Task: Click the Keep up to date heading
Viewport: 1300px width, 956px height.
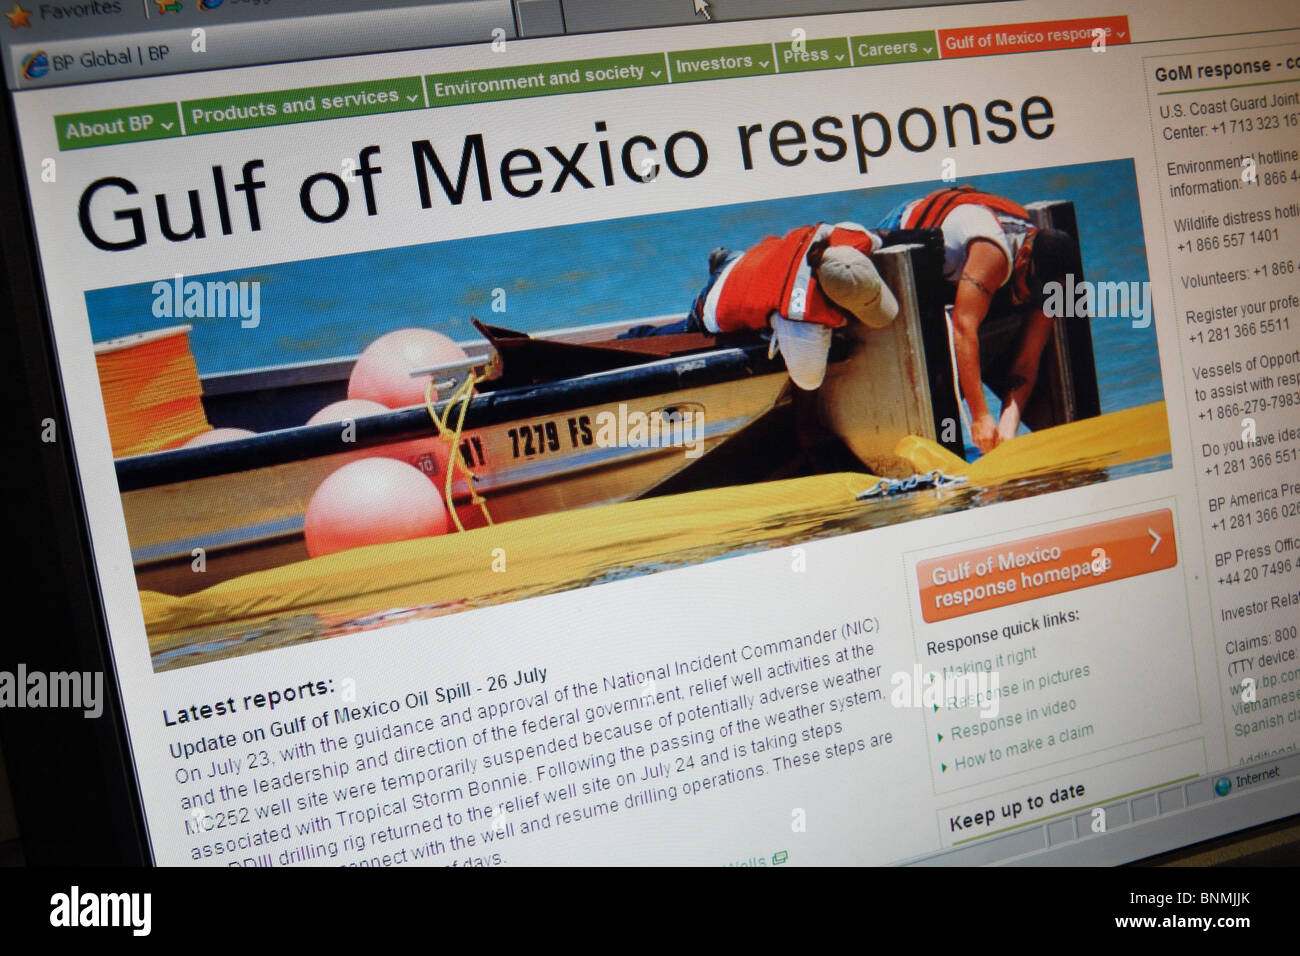Action: pos(1017,808)
